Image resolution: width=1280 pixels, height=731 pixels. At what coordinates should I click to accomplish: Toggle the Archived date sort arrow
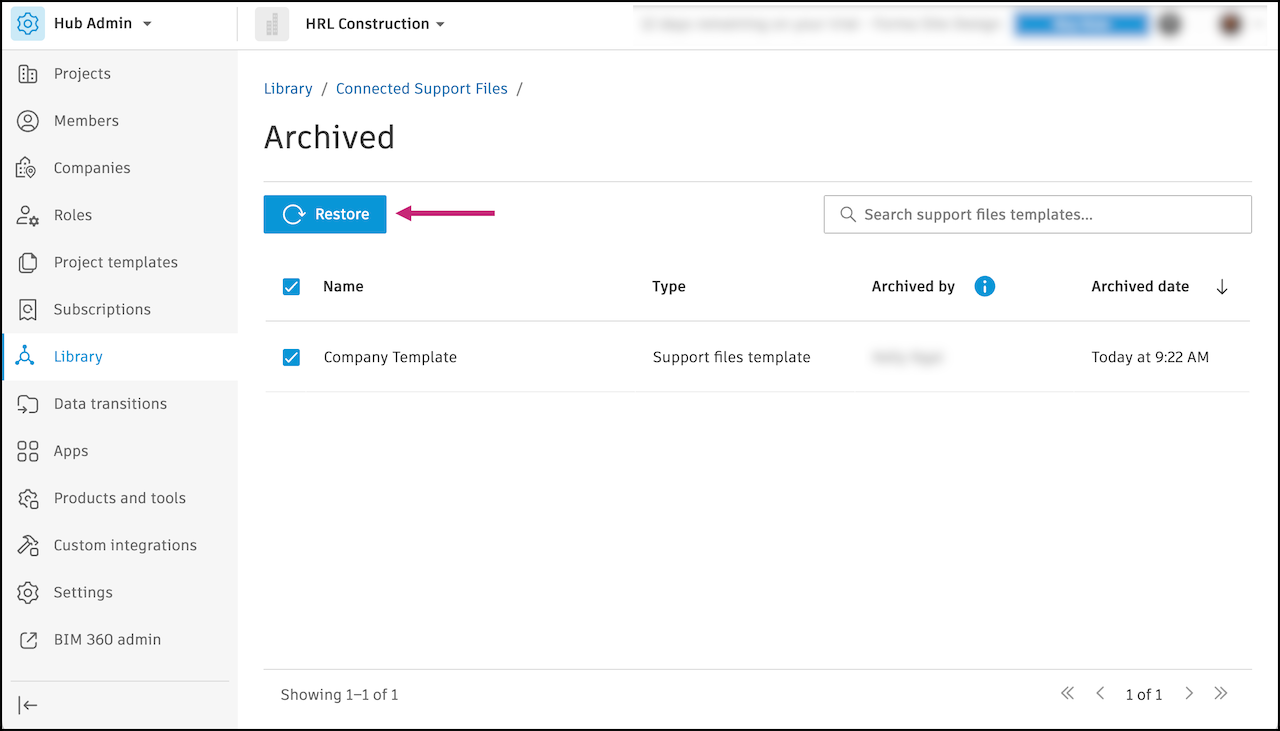(1222, 286)
